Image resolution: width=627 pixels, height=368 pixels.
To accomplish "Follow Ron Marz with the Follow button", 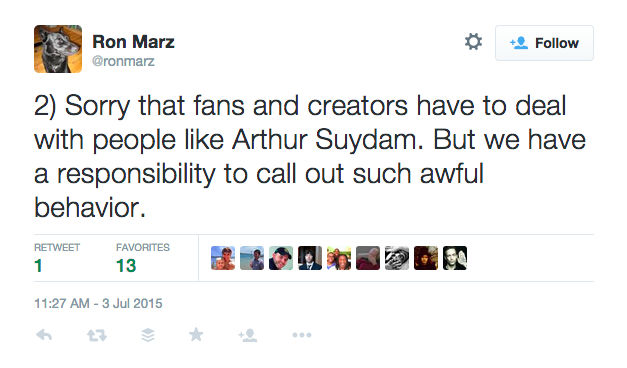I will click(x=544, y=43).
